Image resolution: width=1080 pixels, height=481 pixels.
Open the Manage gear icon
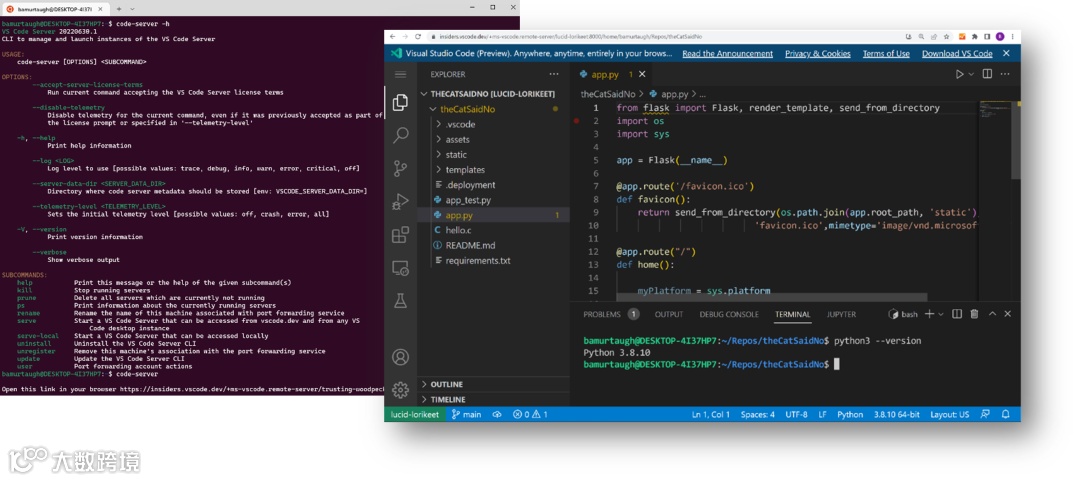(400, 390)
